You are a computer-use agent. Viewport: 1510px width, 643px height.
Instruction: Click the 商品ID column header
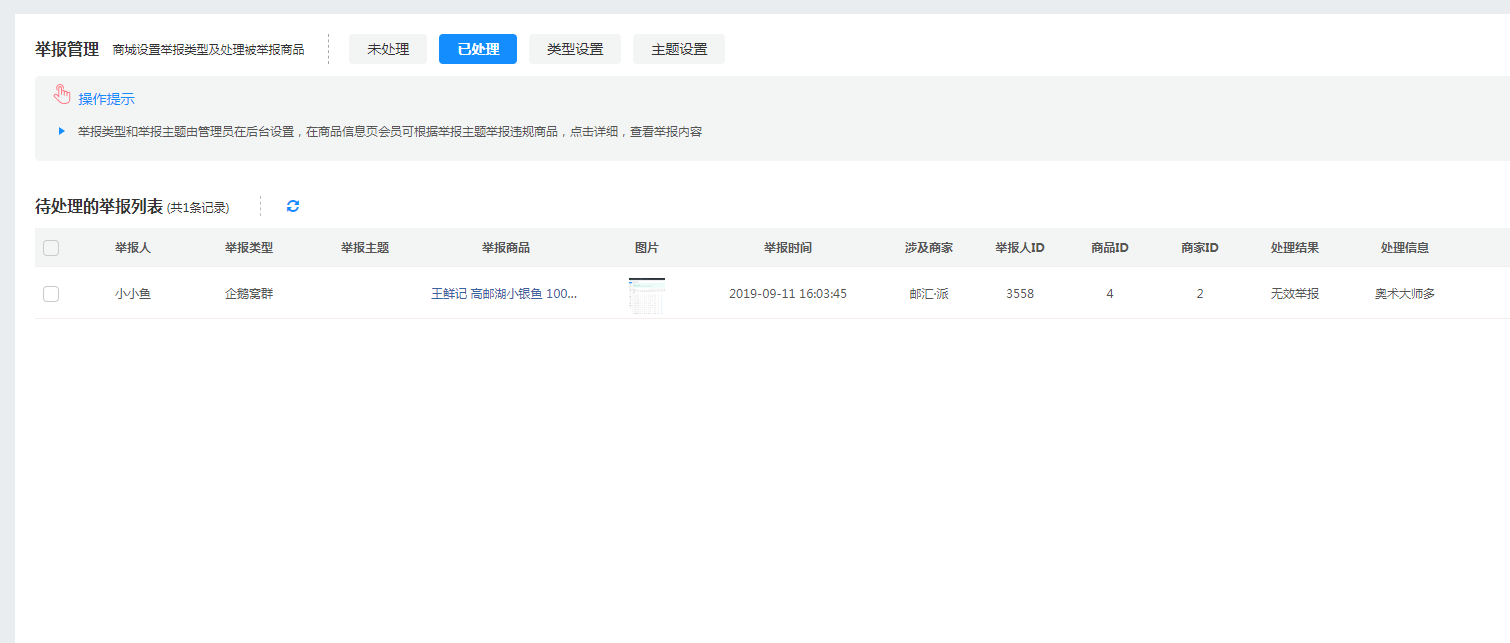[1110, 248]
